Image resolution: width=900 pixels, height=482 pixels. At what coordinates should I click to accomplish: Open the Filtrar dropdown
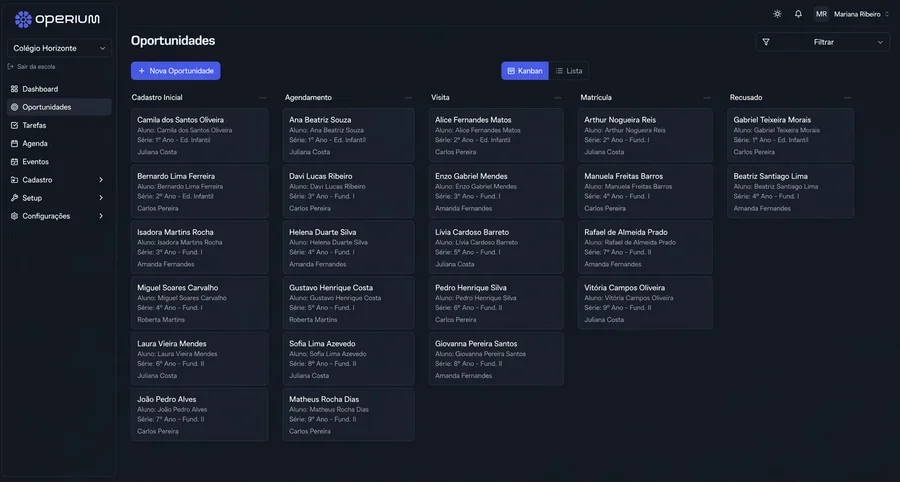pyautogui.click(x=823, y=42)
